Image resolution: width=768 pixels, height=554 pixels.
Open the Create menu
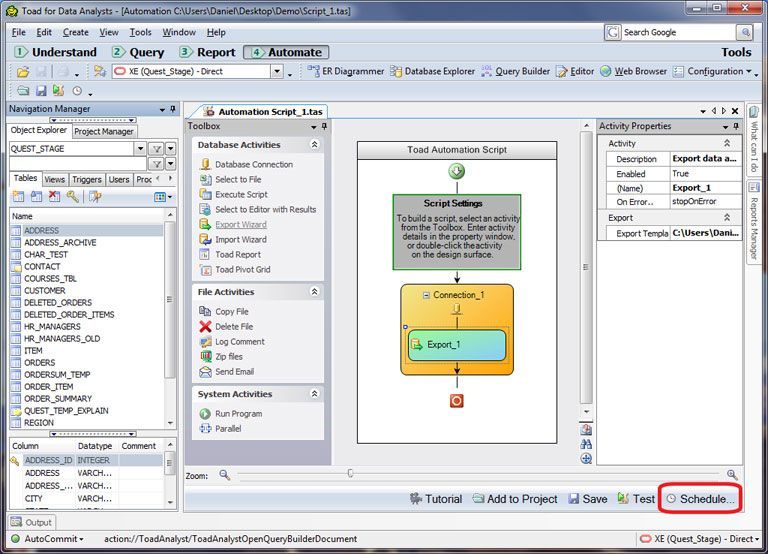tap(75, 32)
